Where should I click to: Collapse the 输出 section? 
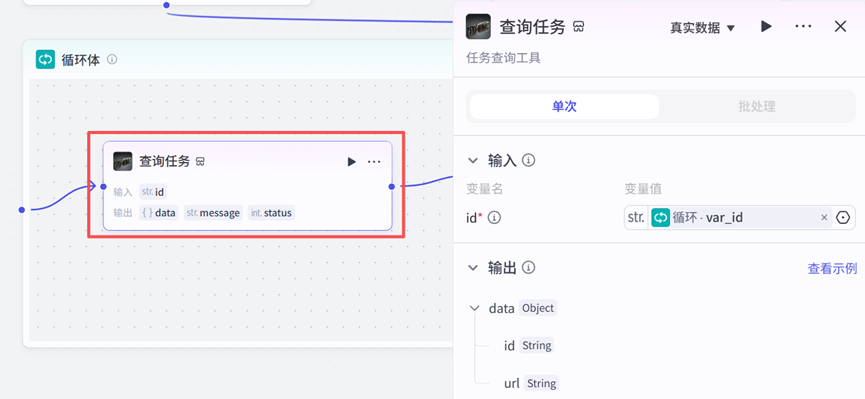473,268
